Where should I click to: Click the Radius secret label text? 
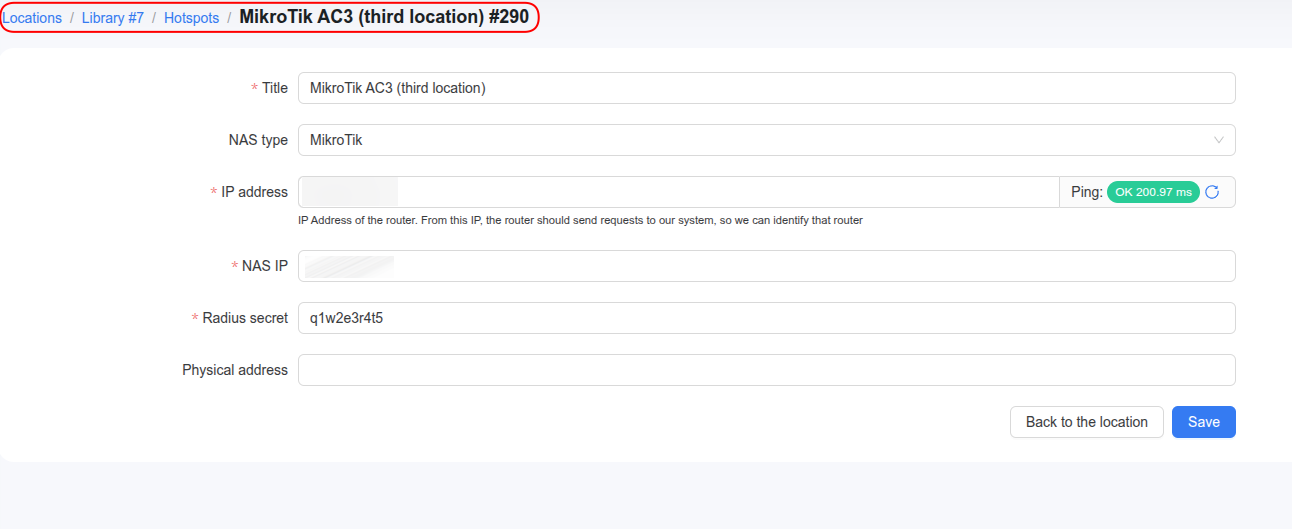tap(245, 318)
